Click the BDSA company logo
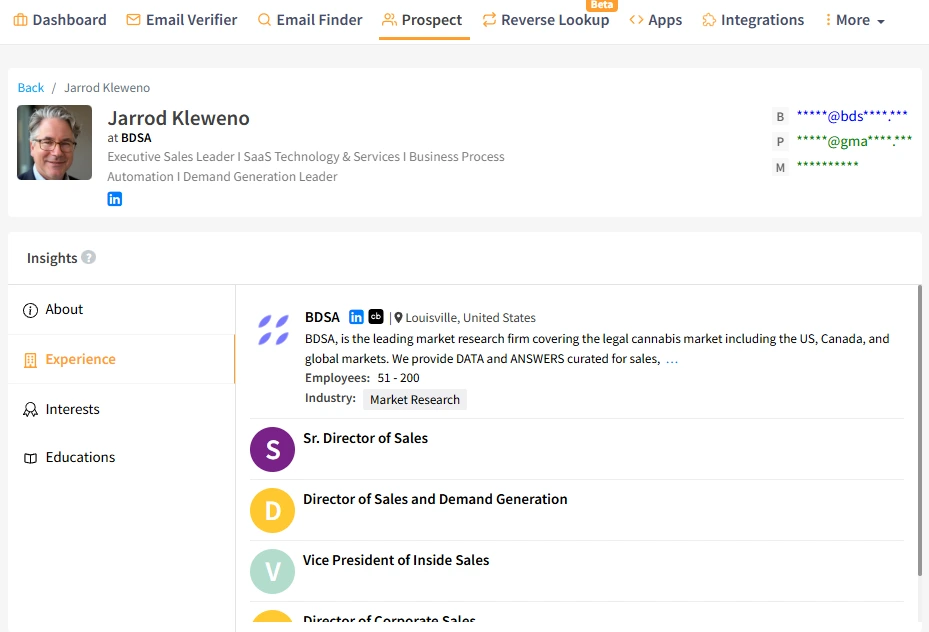Screen dimensions: 929x632 (x=273, y=330)
